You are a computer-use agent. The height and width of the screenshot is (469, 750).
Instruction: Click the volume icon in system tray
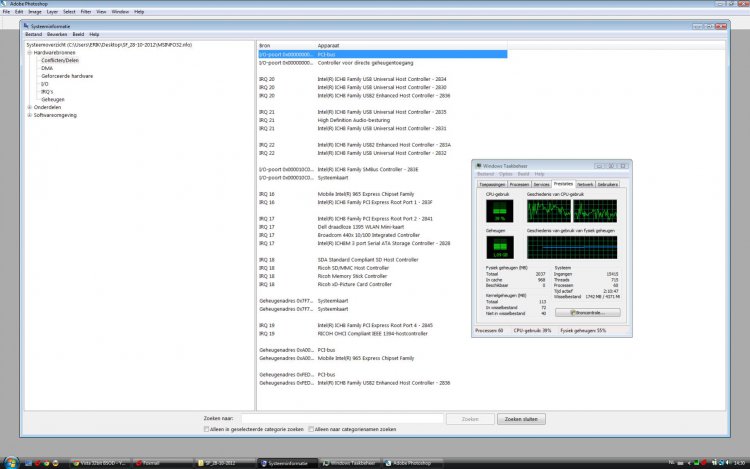[x=728, y=463]
